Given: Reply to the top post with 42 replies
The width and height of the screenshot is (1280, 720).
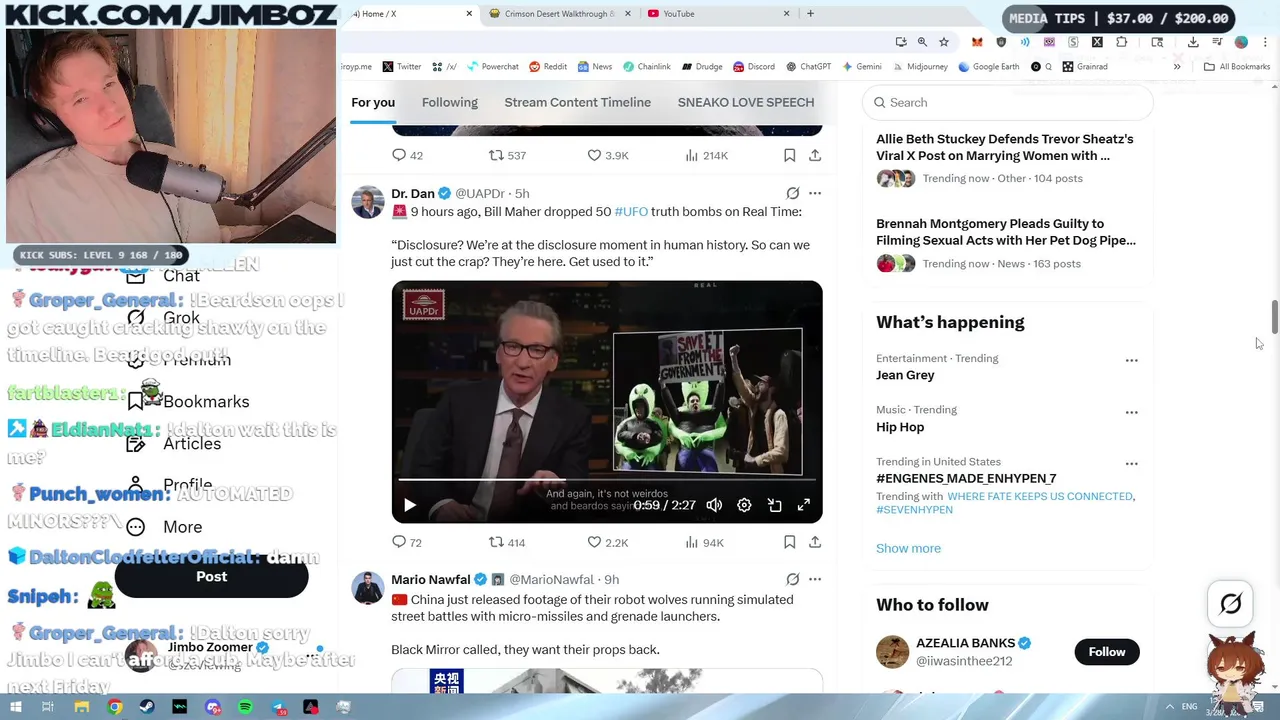Looking at the screenshot, I should (406, 155).
